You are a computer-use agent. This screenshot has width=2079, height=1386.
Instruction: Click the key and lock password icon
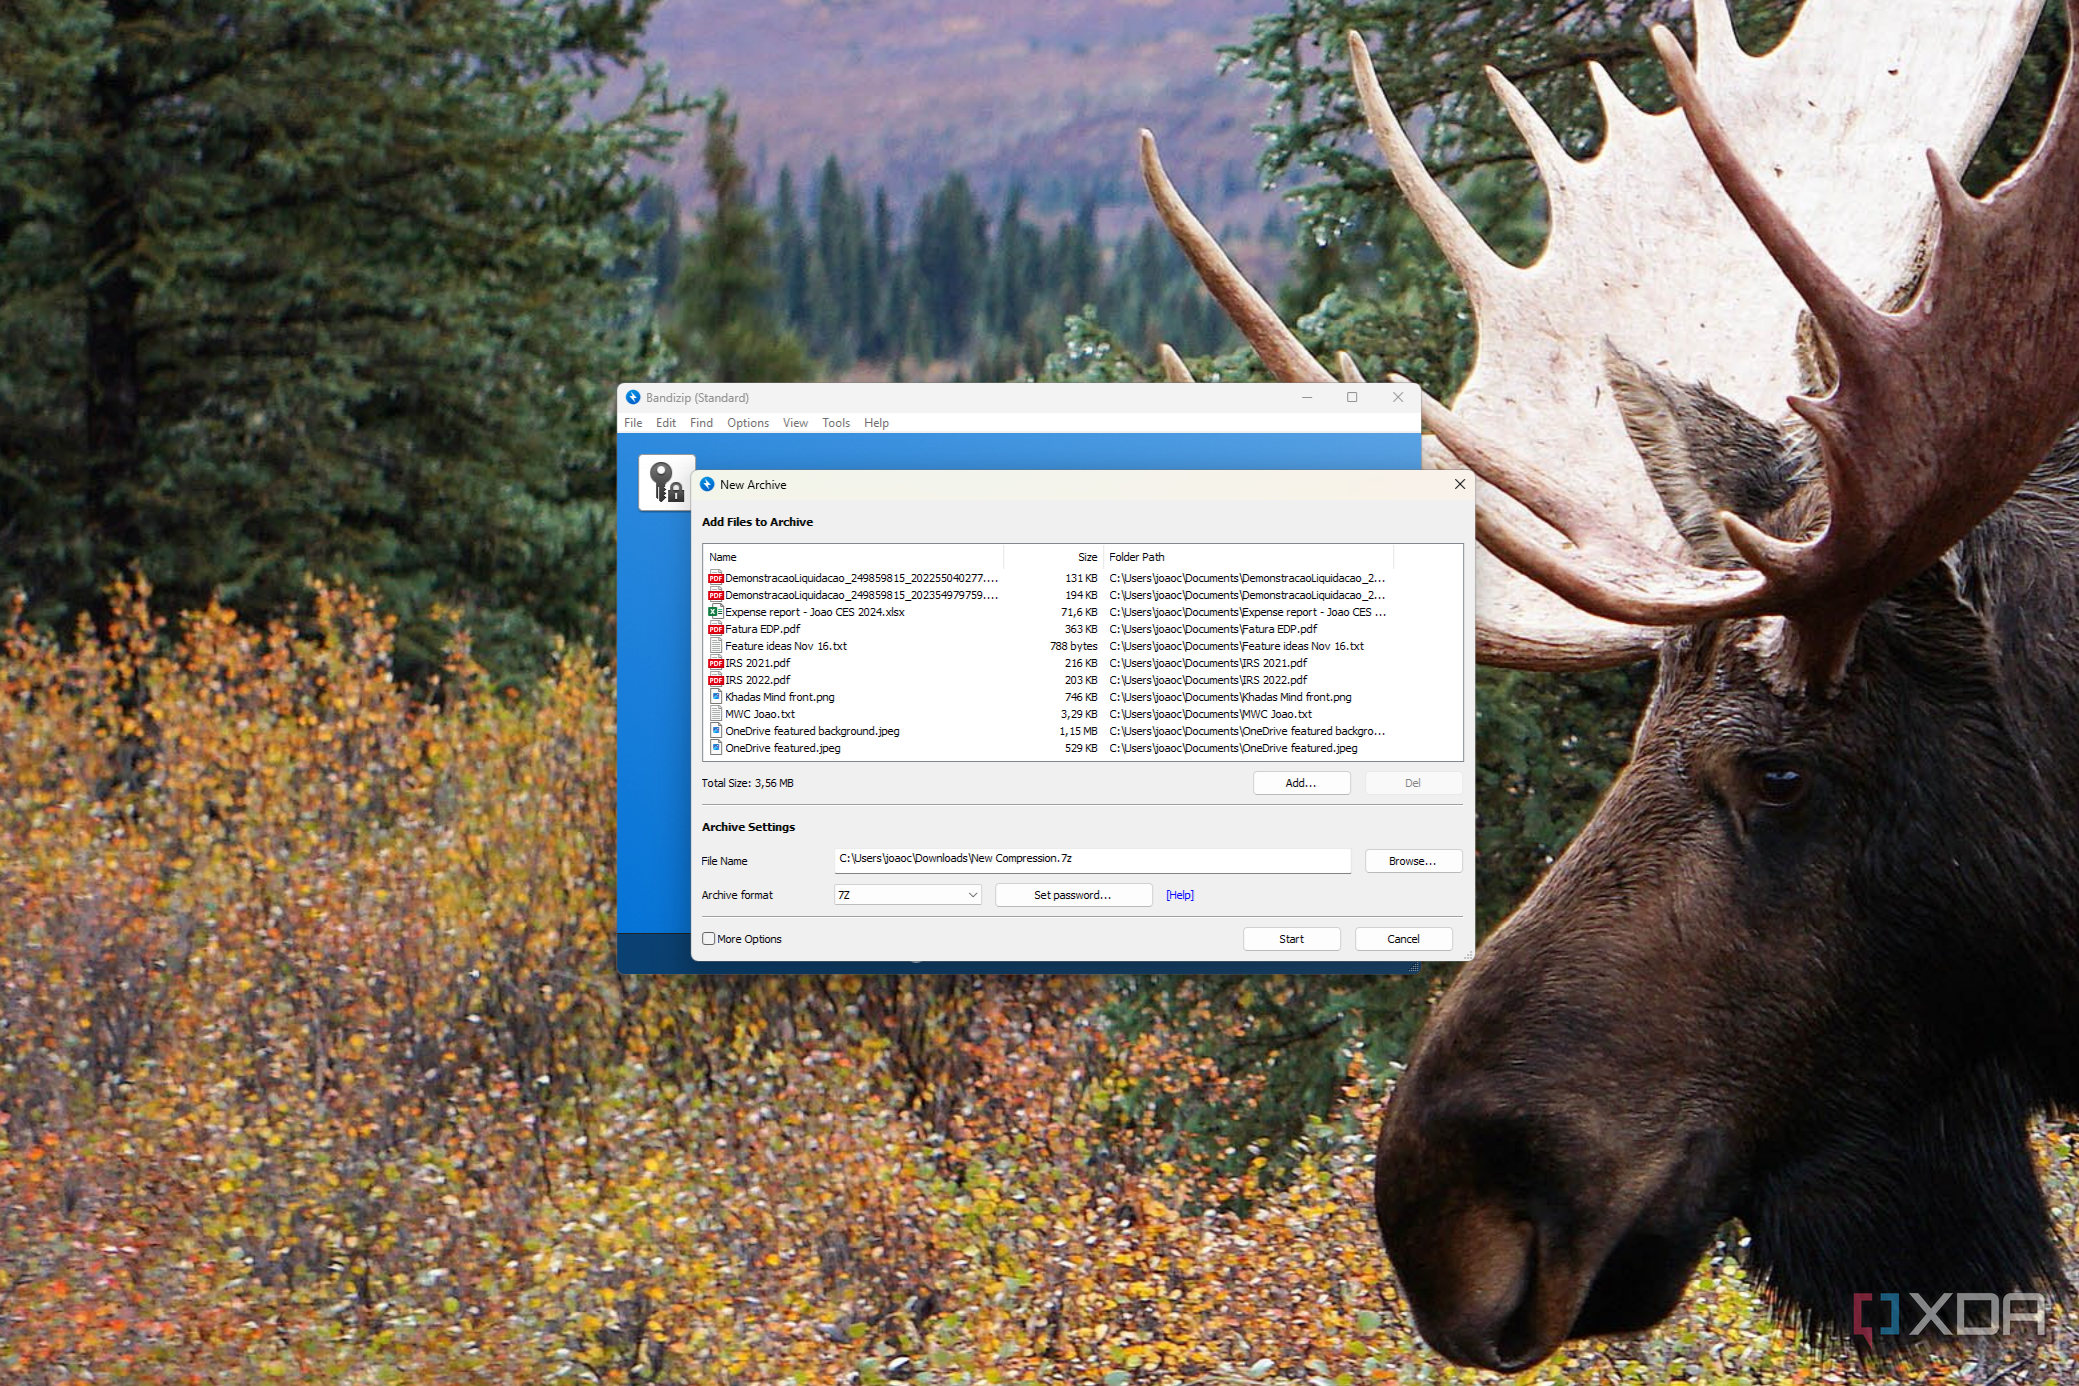point(666,482)
